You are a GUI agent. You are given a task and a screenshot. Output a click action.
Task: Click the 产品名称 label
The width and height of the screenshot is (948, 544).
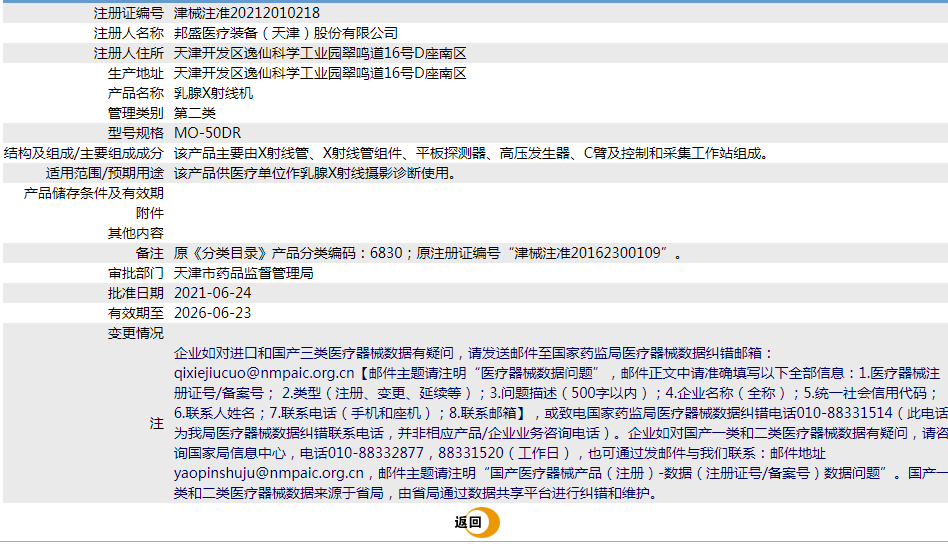click(135, 93)
